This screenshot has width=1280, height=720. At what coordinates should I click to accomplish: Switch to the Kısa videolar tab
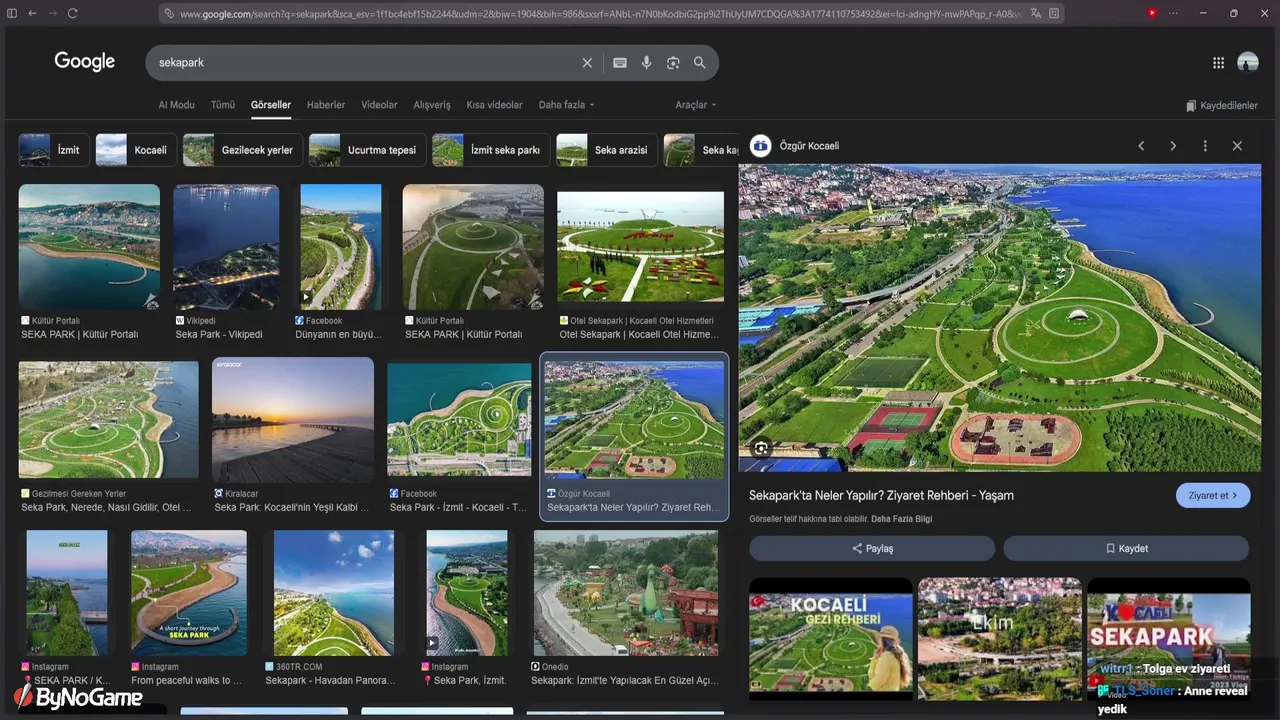[494, 105]
